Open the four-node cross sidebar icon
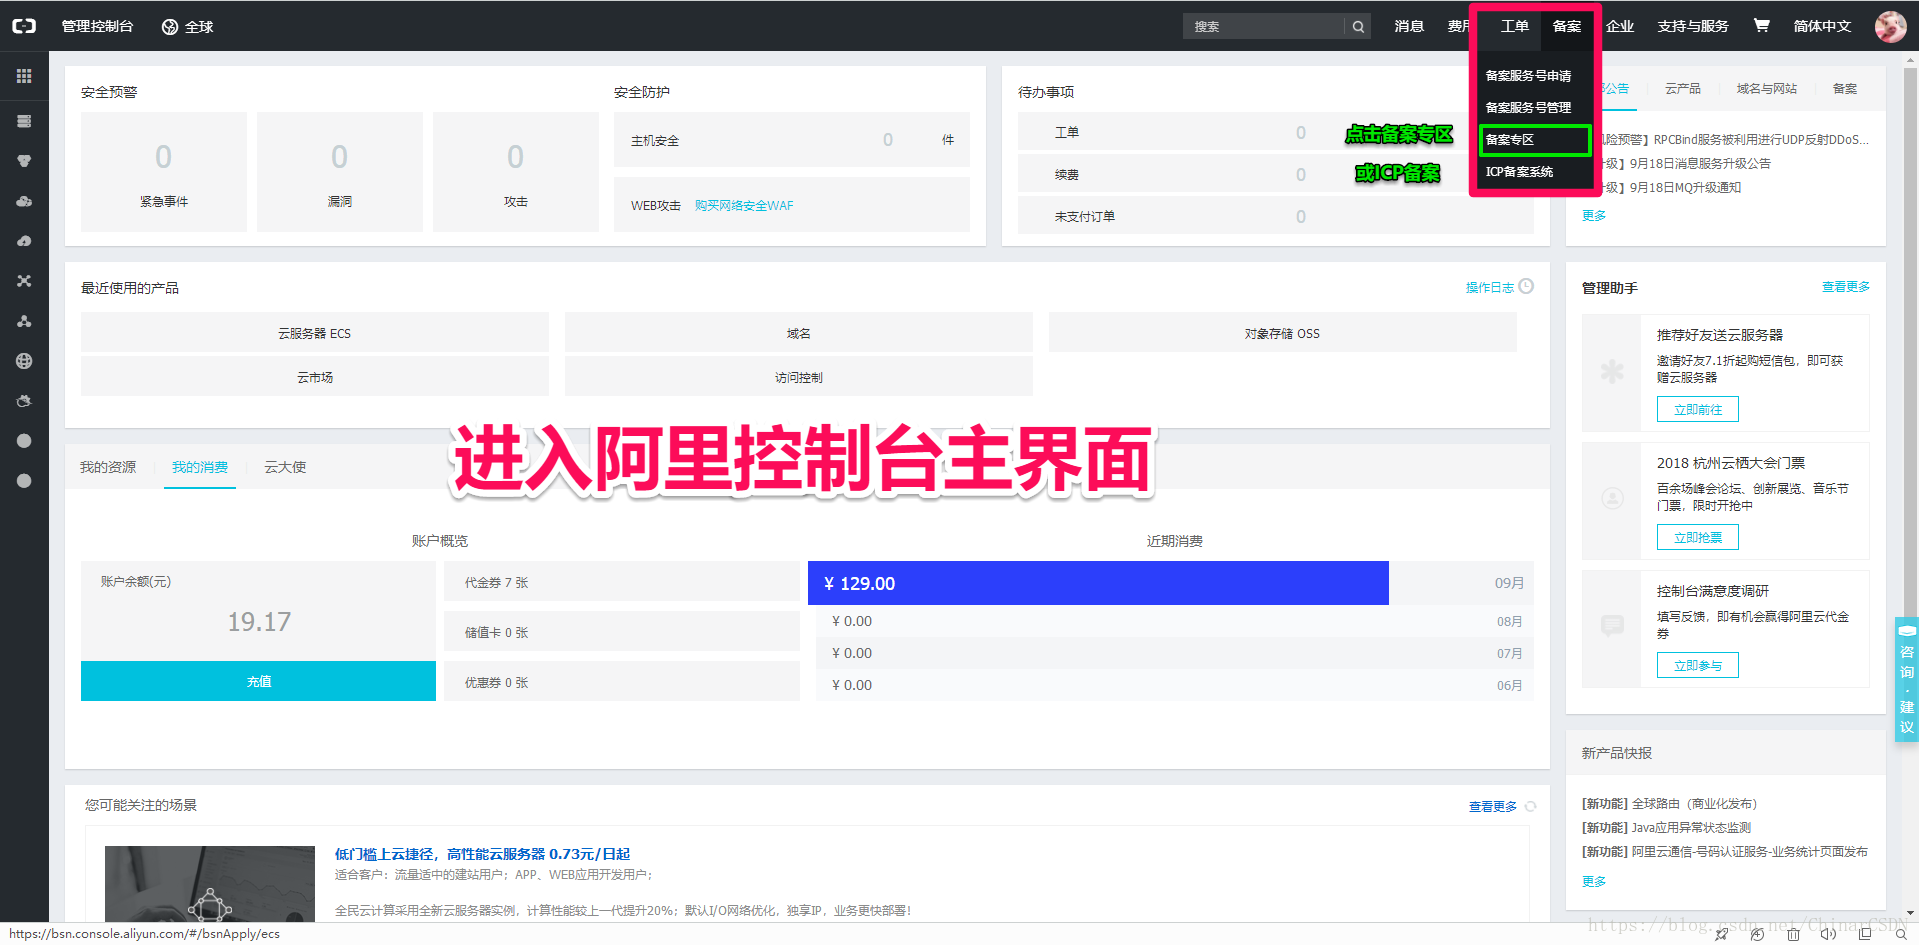 24,281
